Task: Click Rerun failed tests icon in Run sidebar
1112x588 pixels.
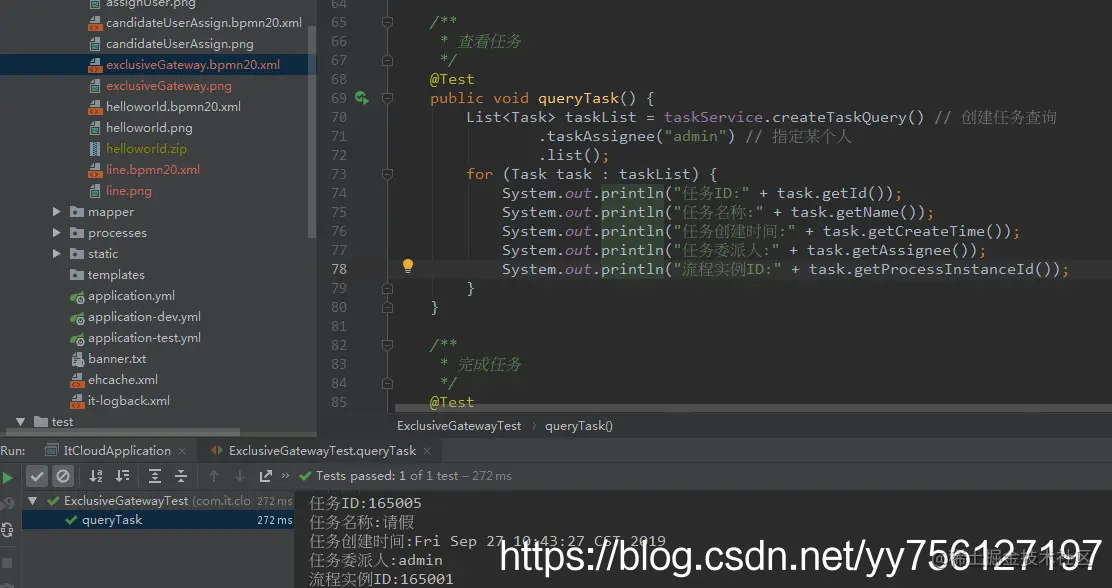Action: (x=7, y=504)
